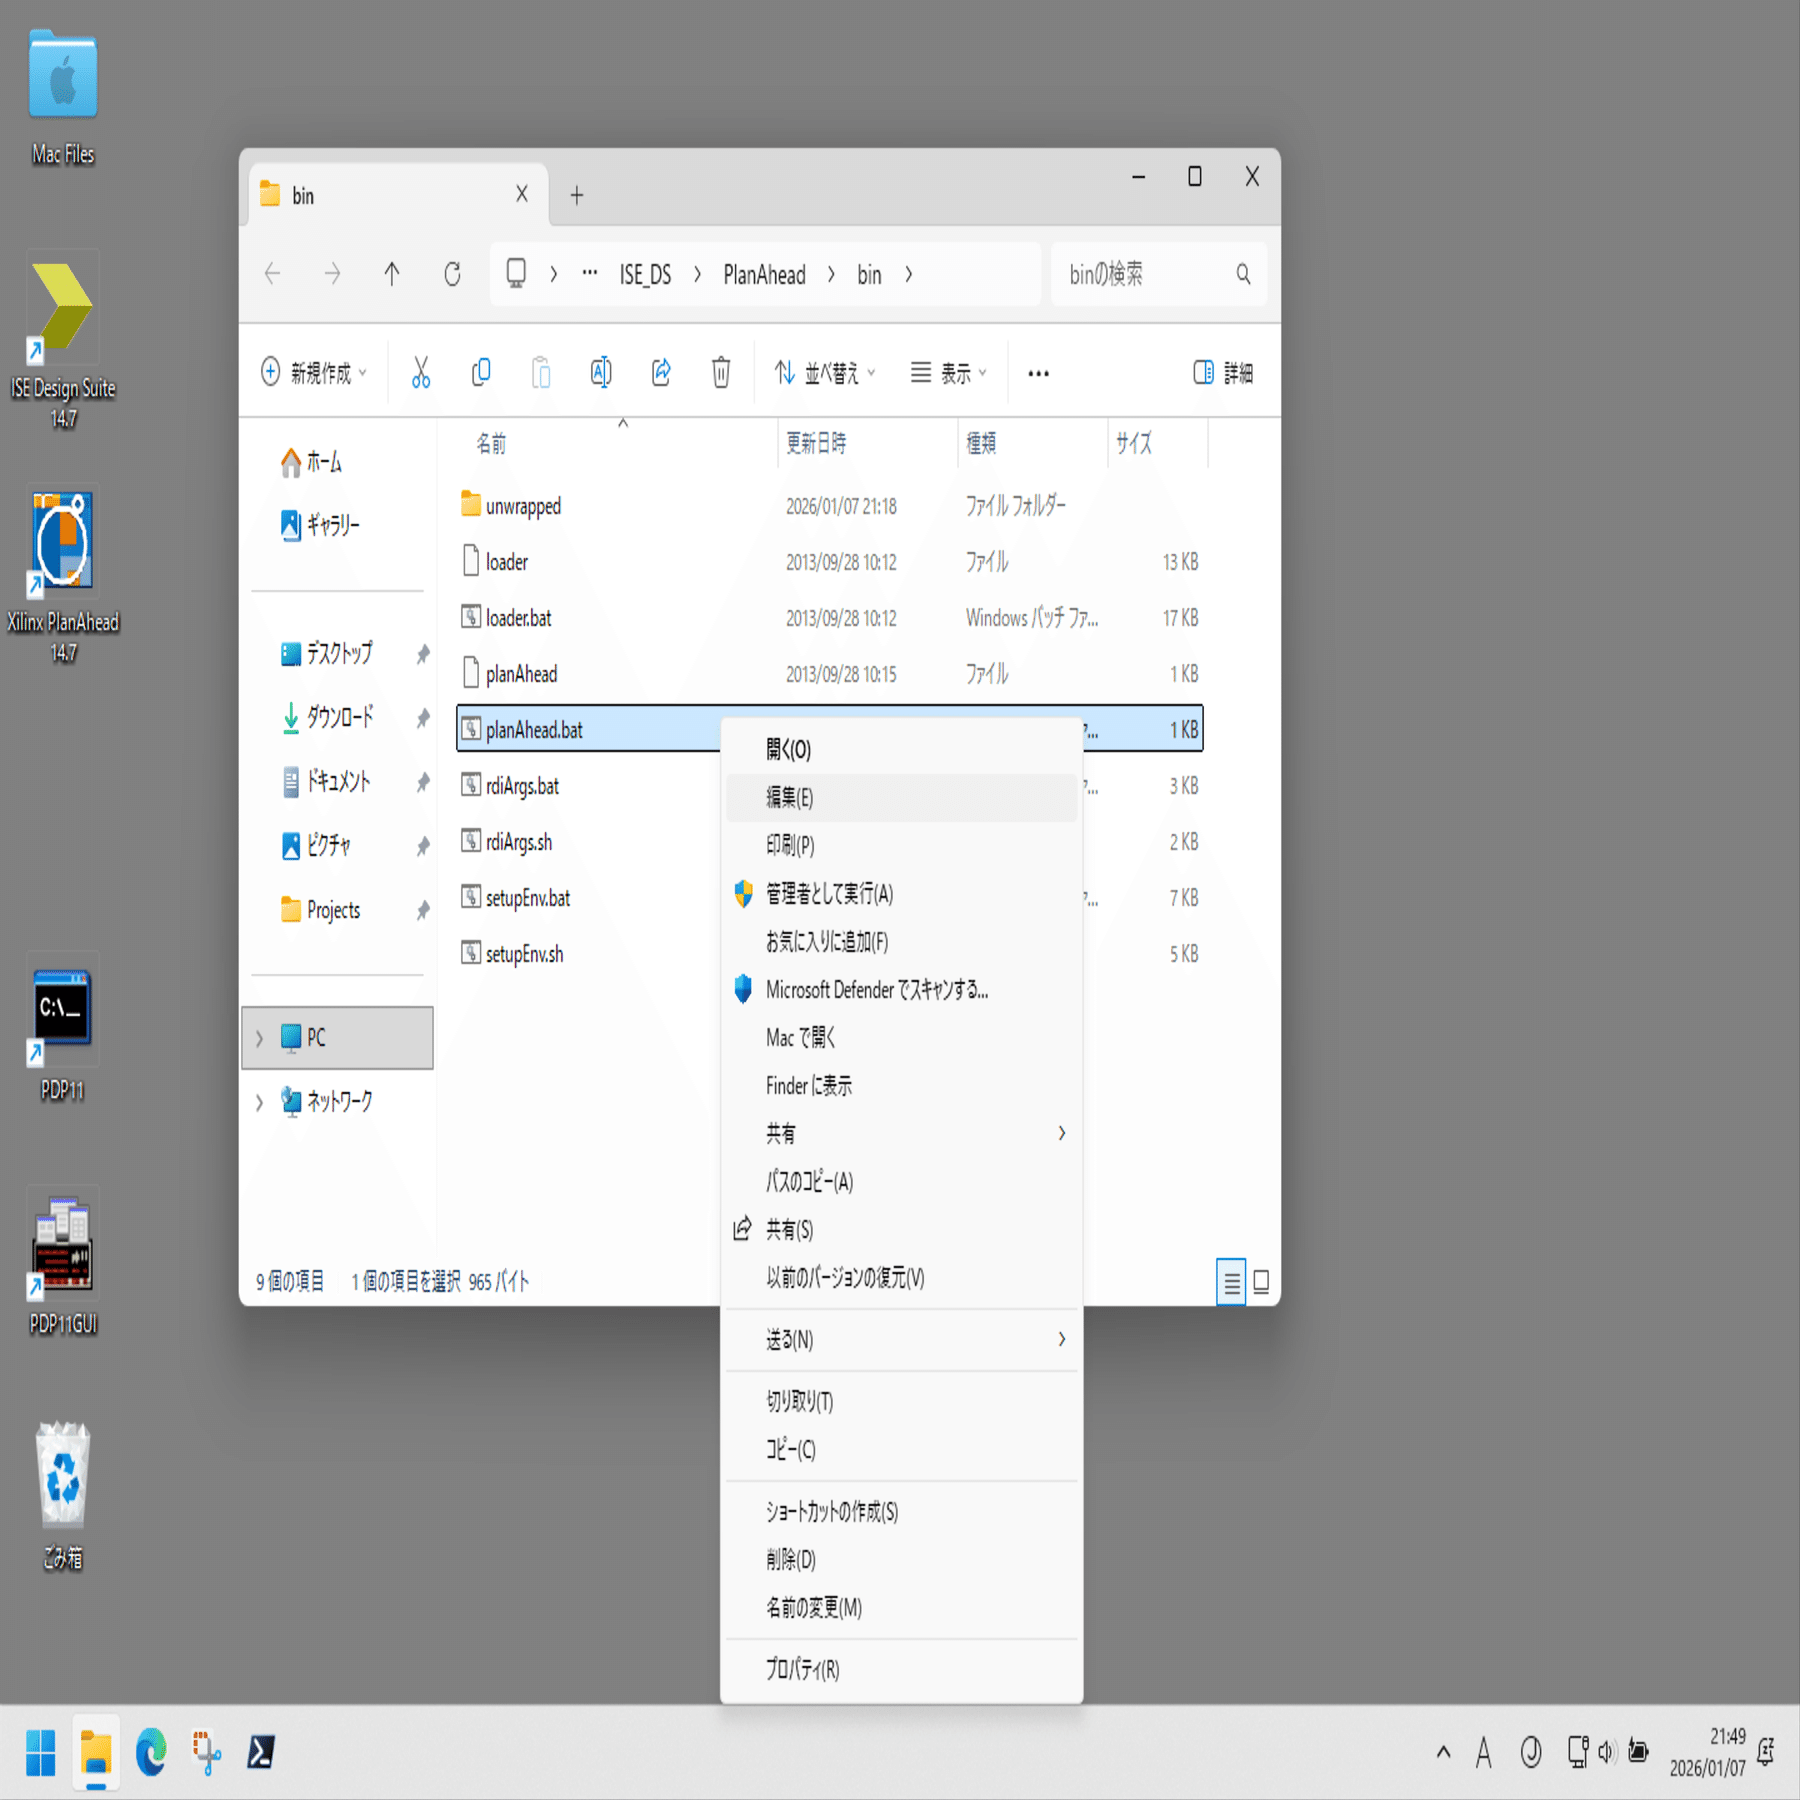
Task: Toggle the 詳細 details pane button
Action: tap(1223, 373)
